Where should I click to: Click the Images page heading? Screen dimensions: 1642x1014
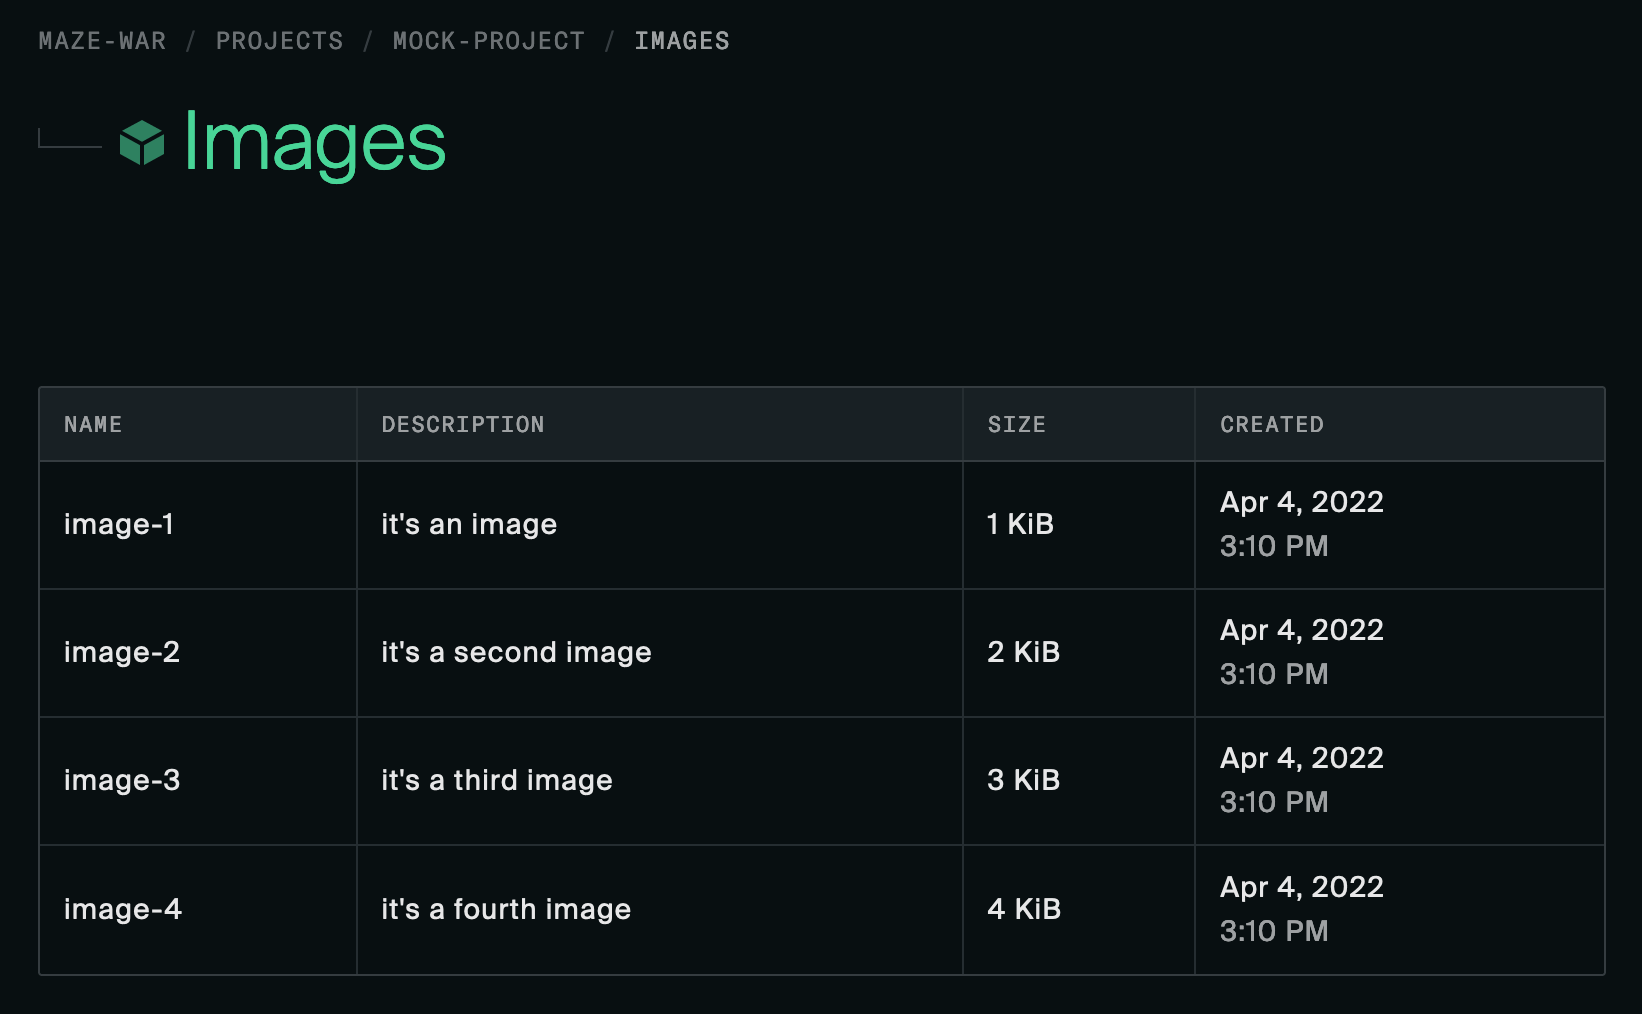[x=314, y=143]
